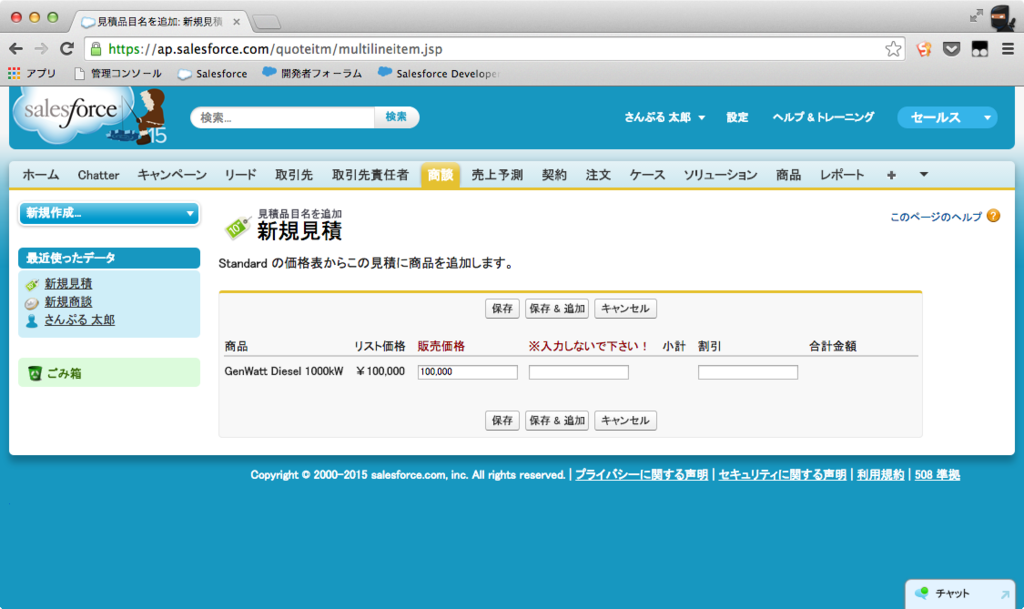
Task: Open the 売上予測 tab
Action: tap(497, 175)
